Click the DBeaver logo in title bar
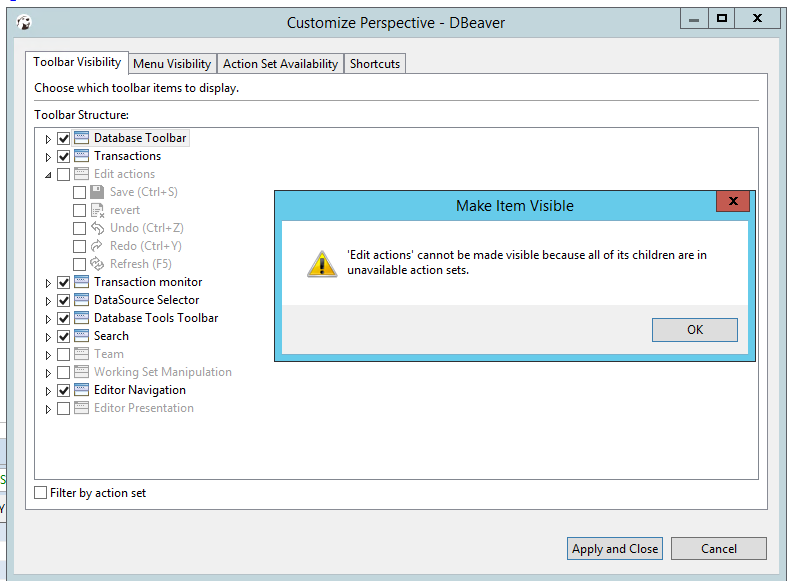Image resolution: width=787 pixels, height=581 pixels. pos(24,23)
